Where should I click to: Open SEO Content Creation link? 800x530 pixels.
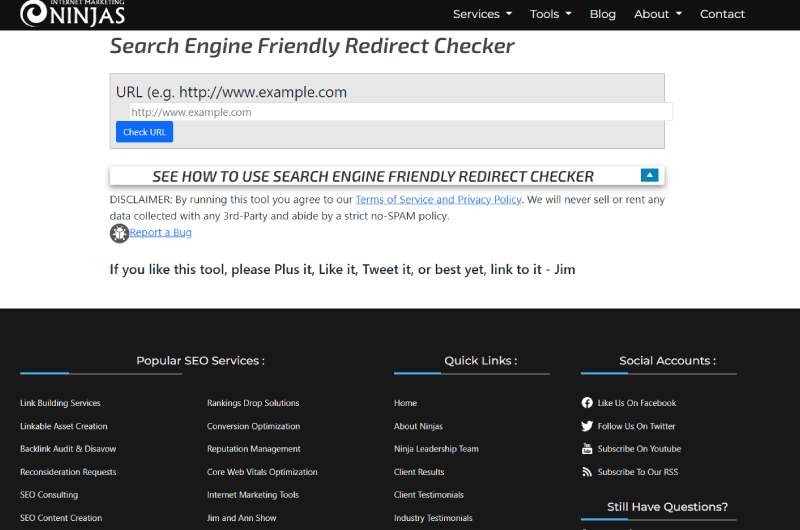click(x=61, y=518)
